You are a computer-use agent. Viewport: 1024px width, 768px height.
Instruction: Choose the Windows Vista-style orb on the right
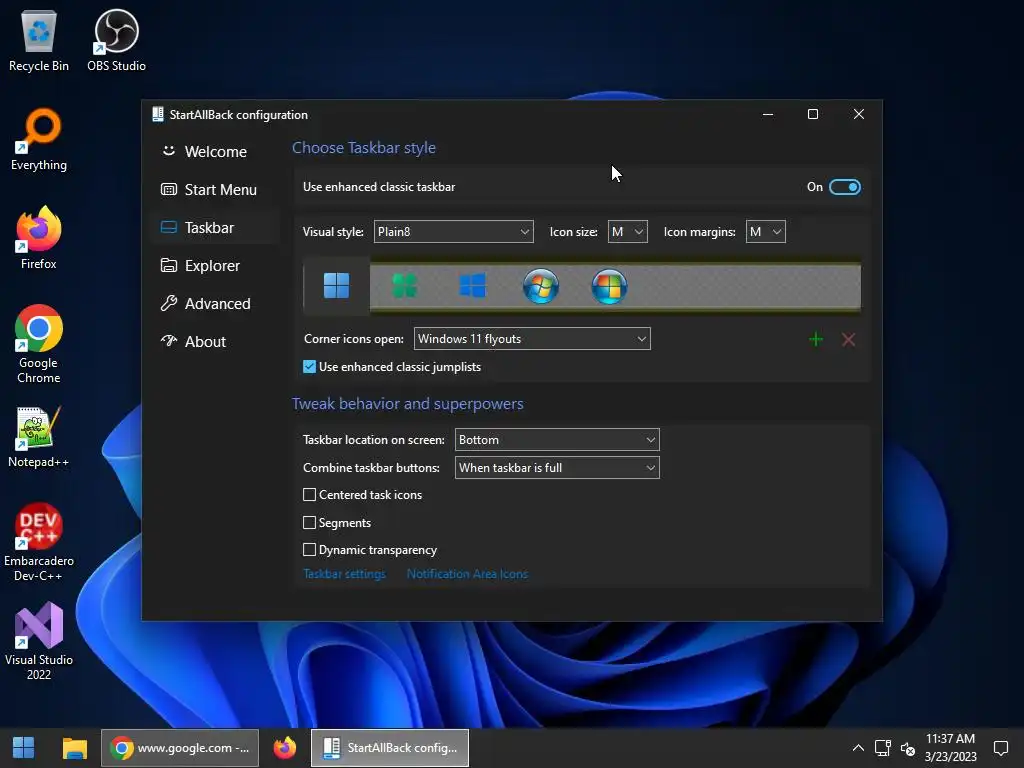(x=609, y=285)
